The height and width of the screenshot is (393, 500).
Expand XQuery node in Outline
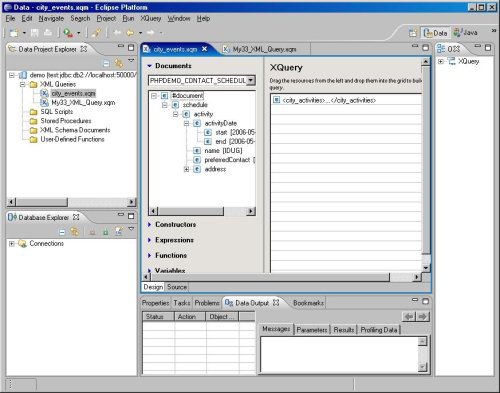pos(441,61)
